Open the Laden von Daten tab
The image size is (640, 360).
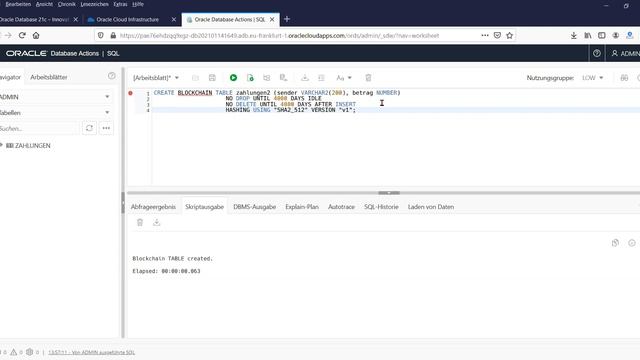(x=431, y=207)
